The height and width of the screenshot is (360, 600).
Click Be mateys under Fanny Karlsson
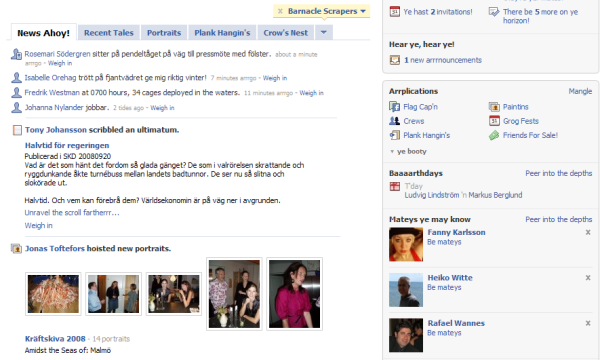444,242
